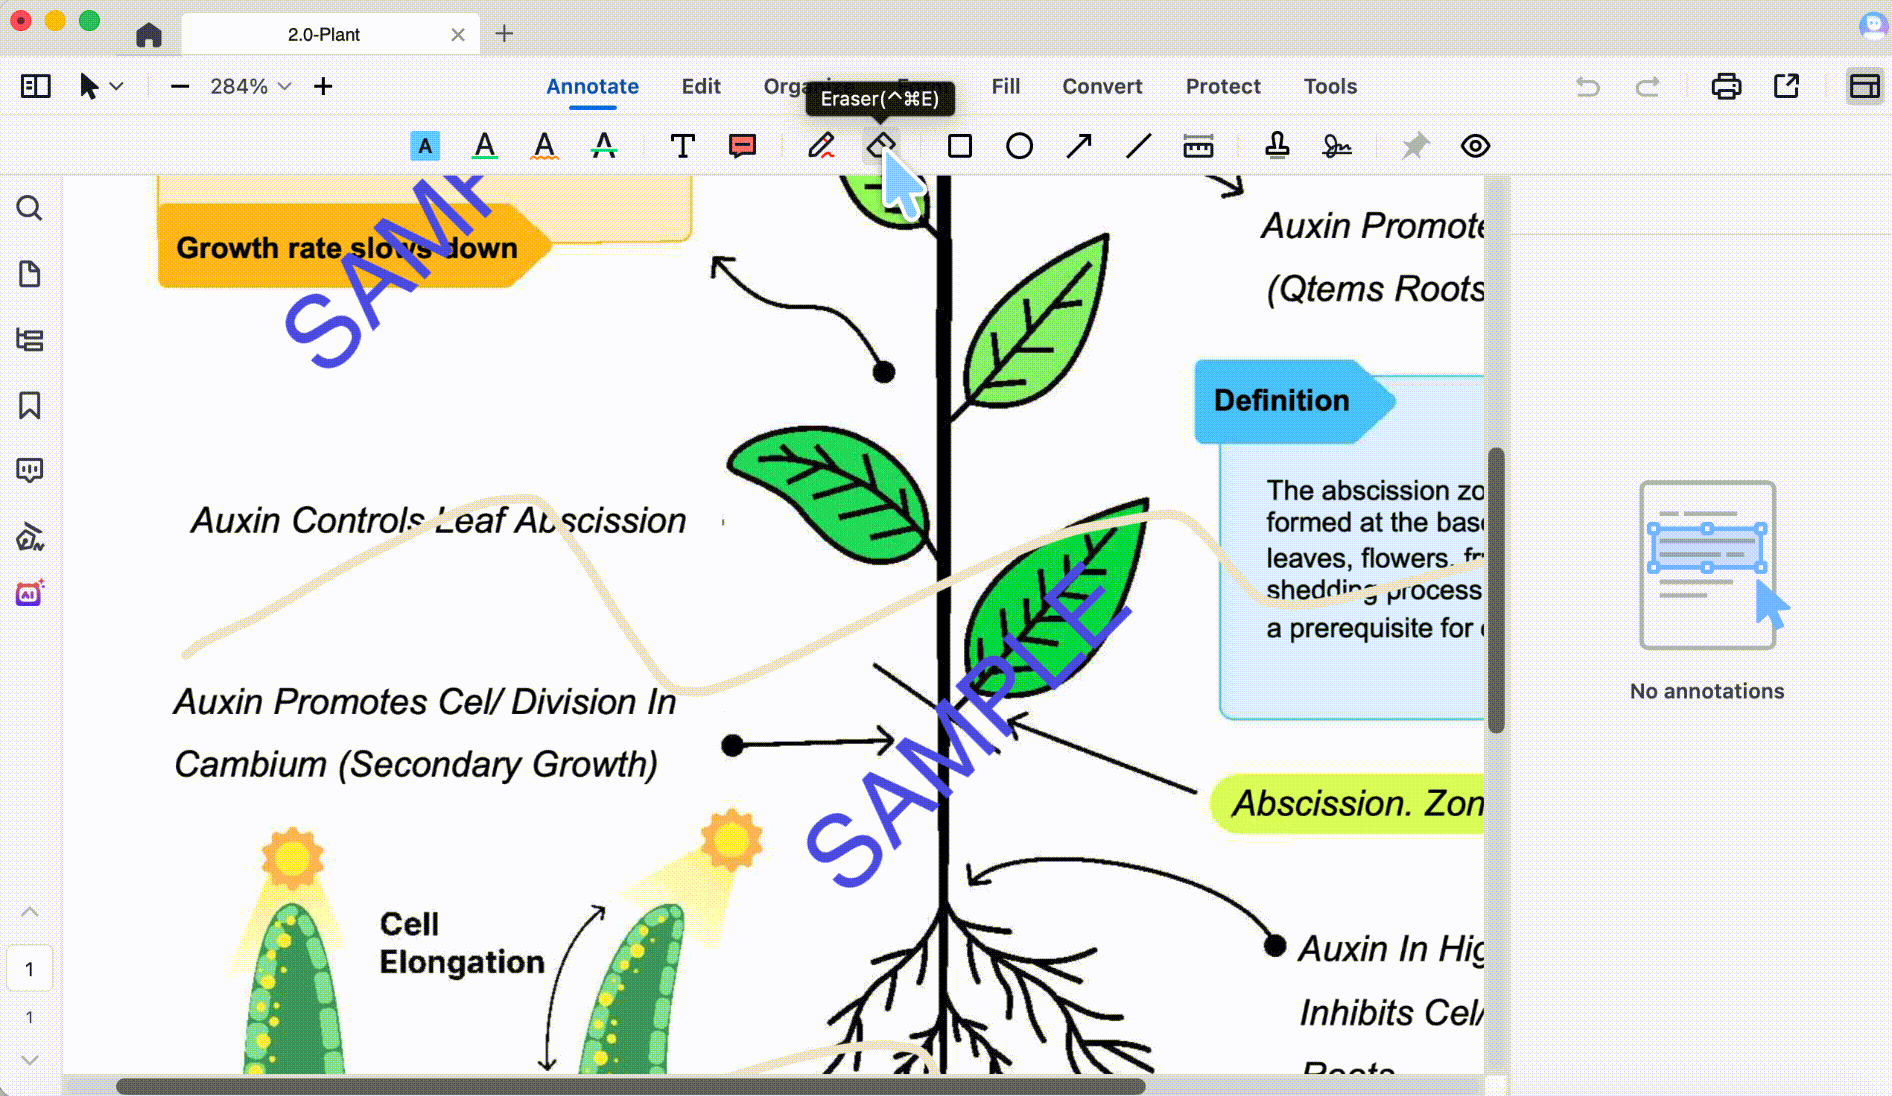This screenshot has height=1096, width=1892.
Task: Open the cursor tool dropdown
Action: click(117, 86)
